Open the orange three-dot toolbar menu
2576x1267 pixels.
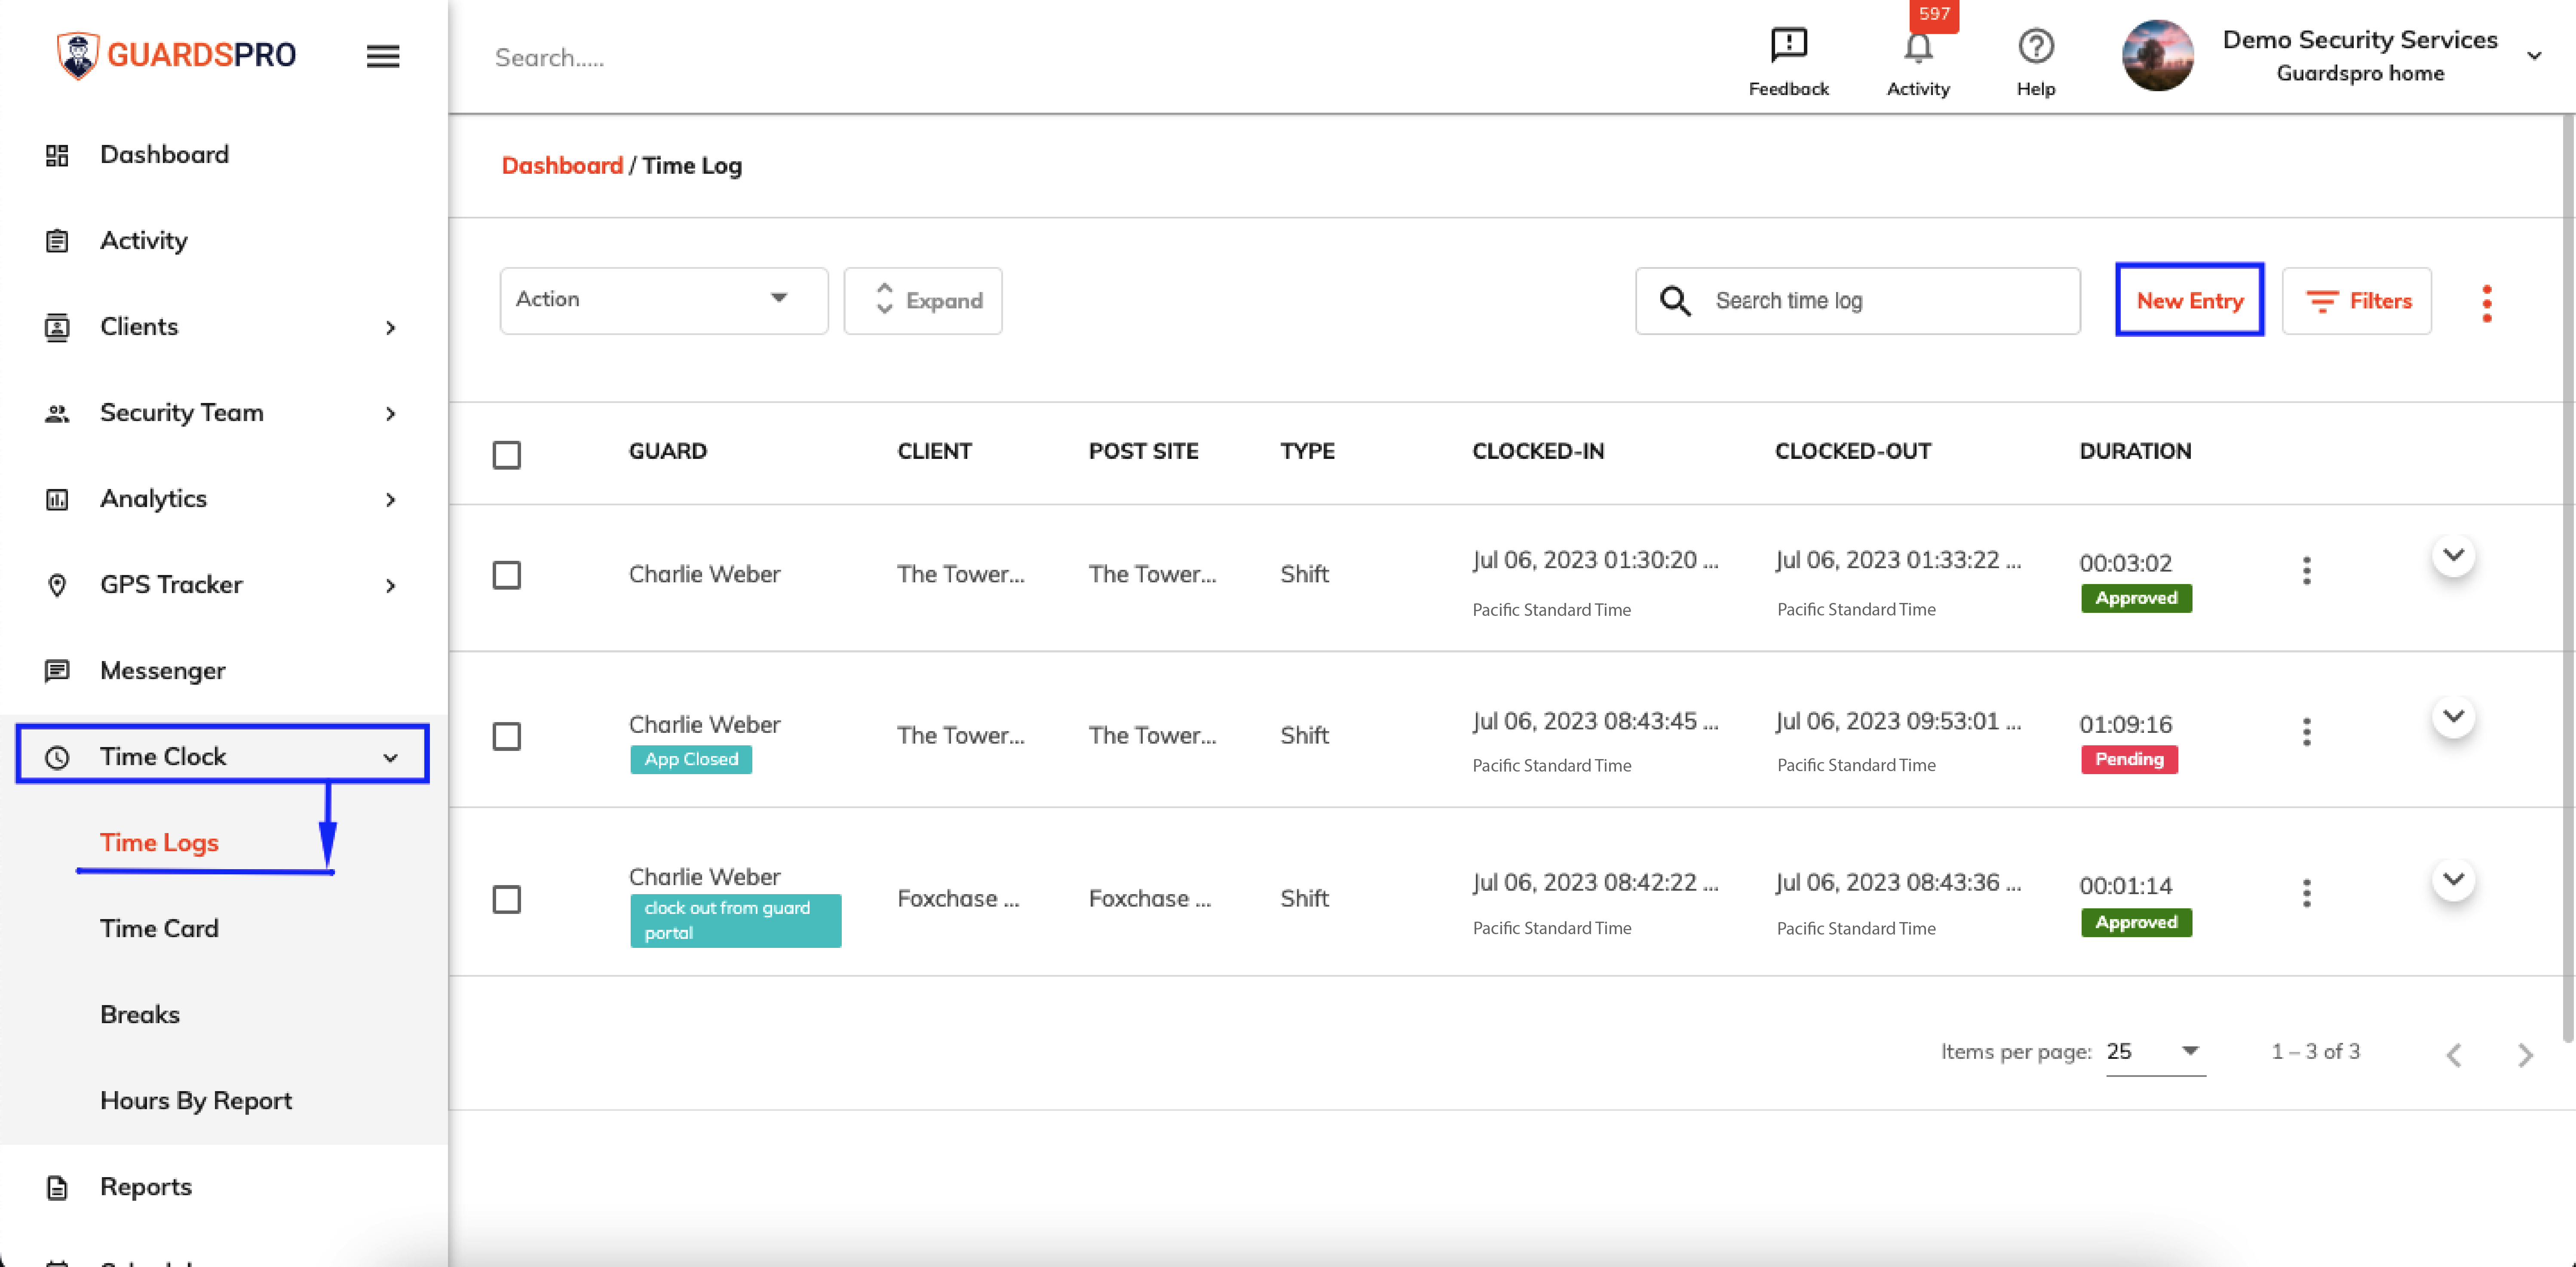[2486, 303]
